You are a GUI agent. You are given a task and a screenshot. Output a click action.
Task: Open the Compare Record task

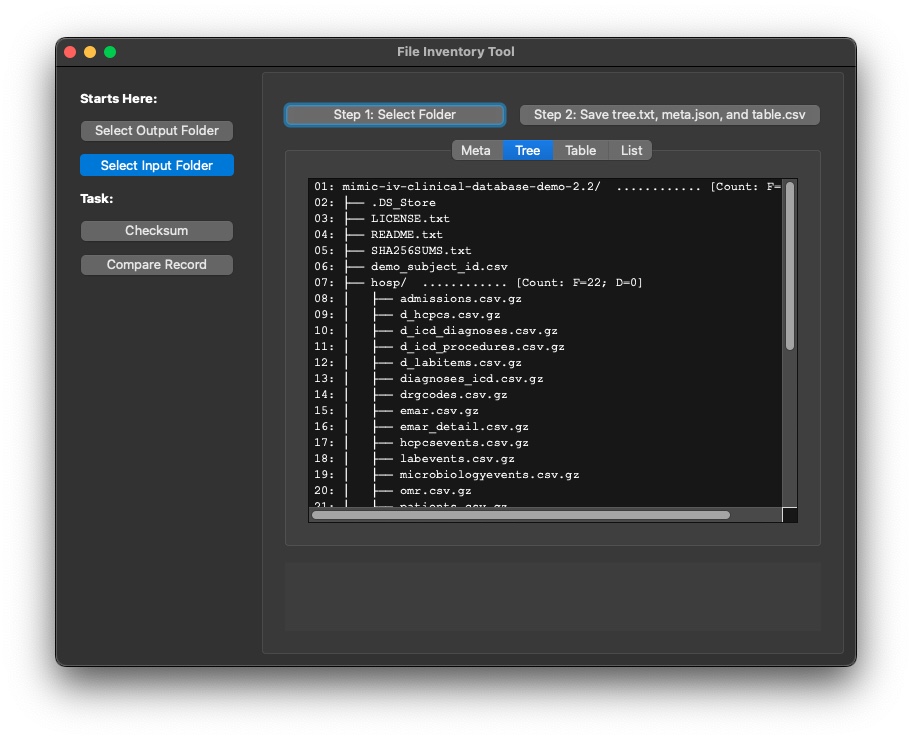[156, 265]
